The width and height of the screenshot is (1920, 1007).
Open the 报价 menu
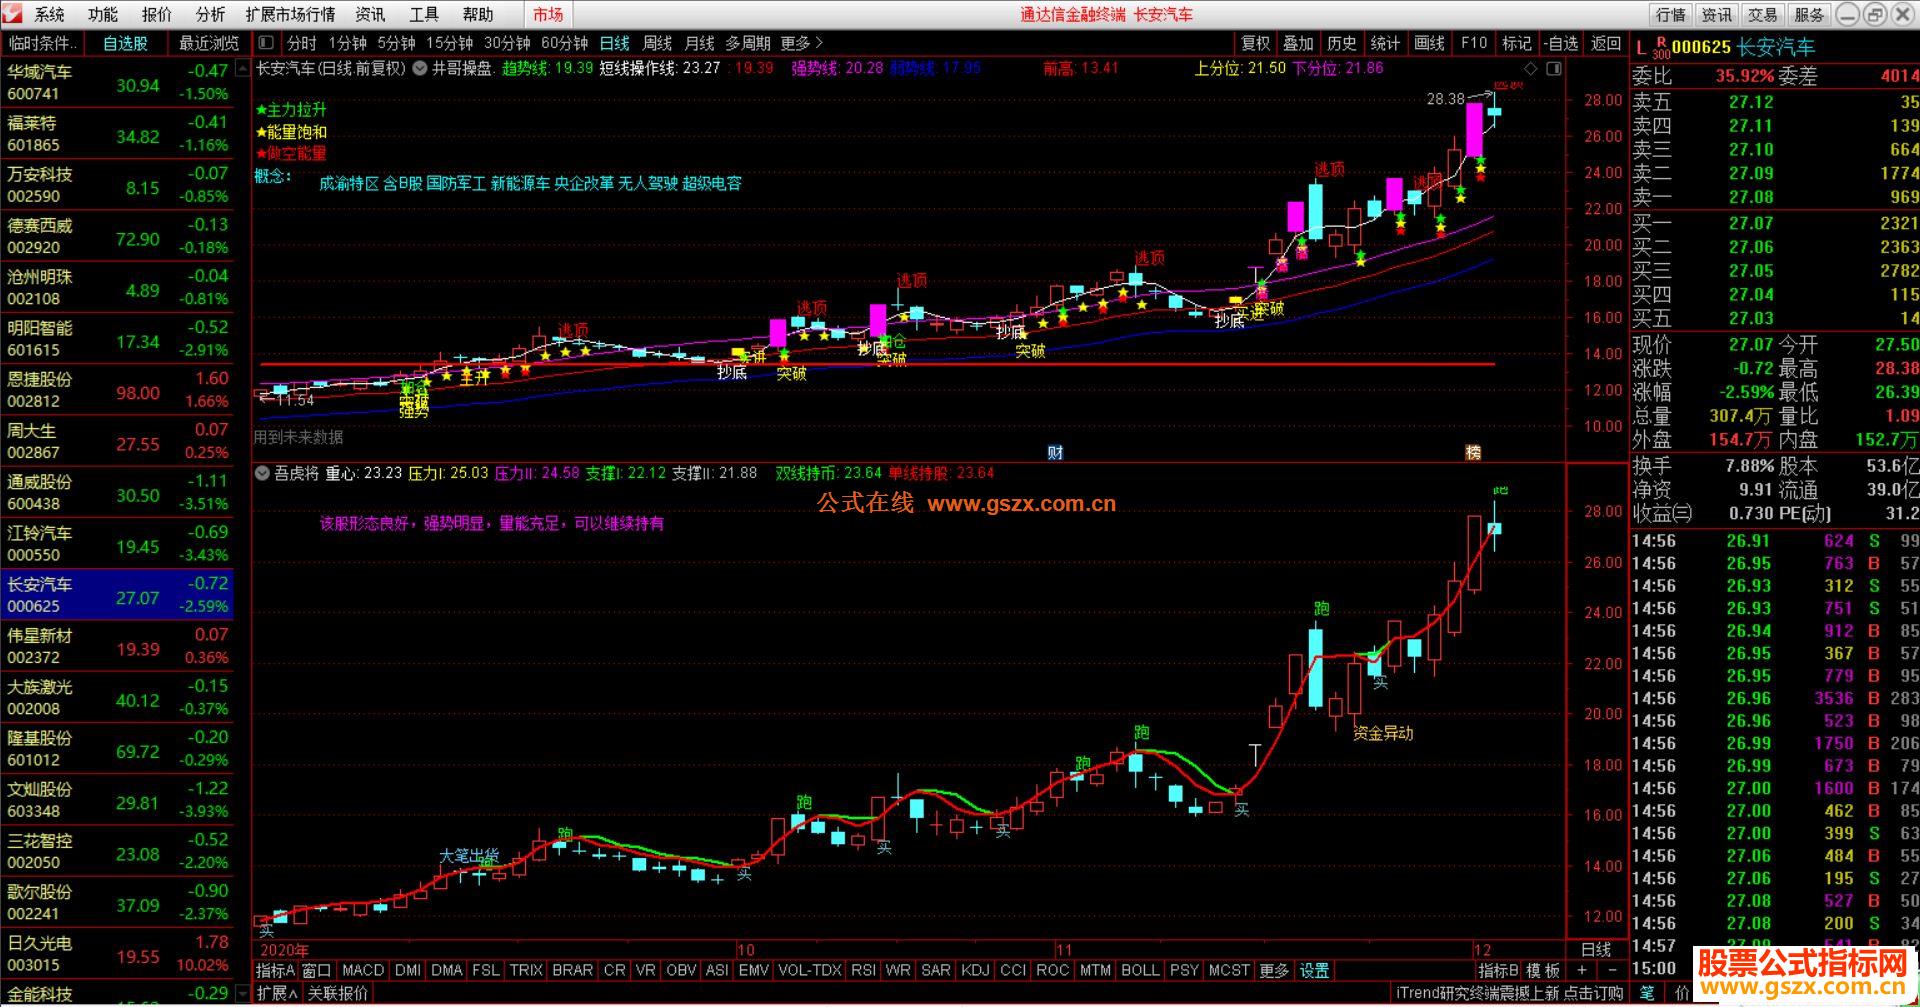(157, 14)
